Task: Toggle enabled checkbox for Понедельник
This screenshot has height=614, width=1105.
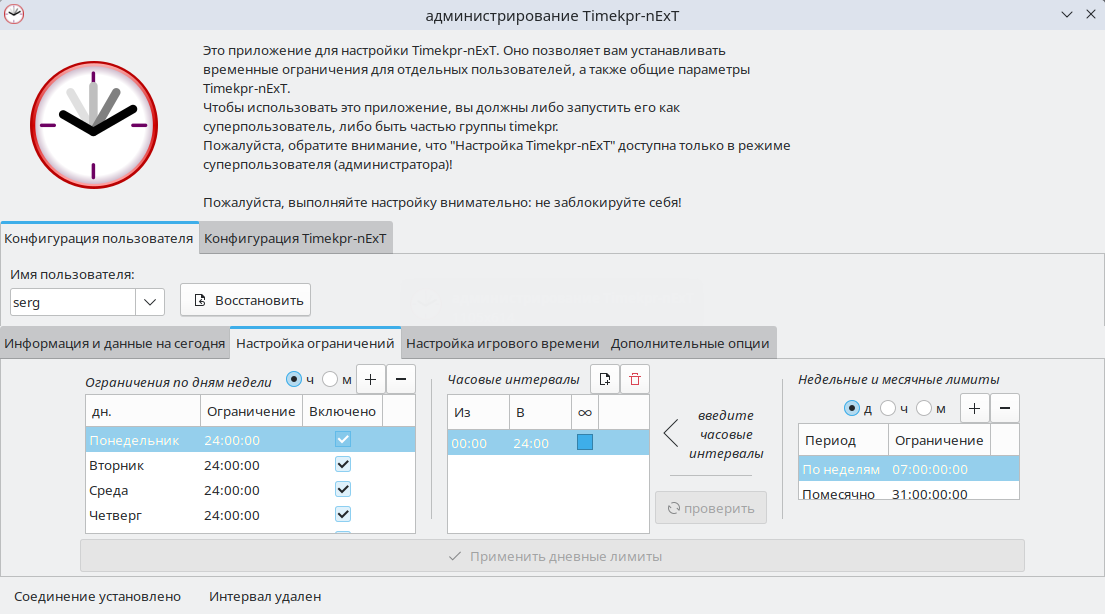Action: tap(342, 439)
